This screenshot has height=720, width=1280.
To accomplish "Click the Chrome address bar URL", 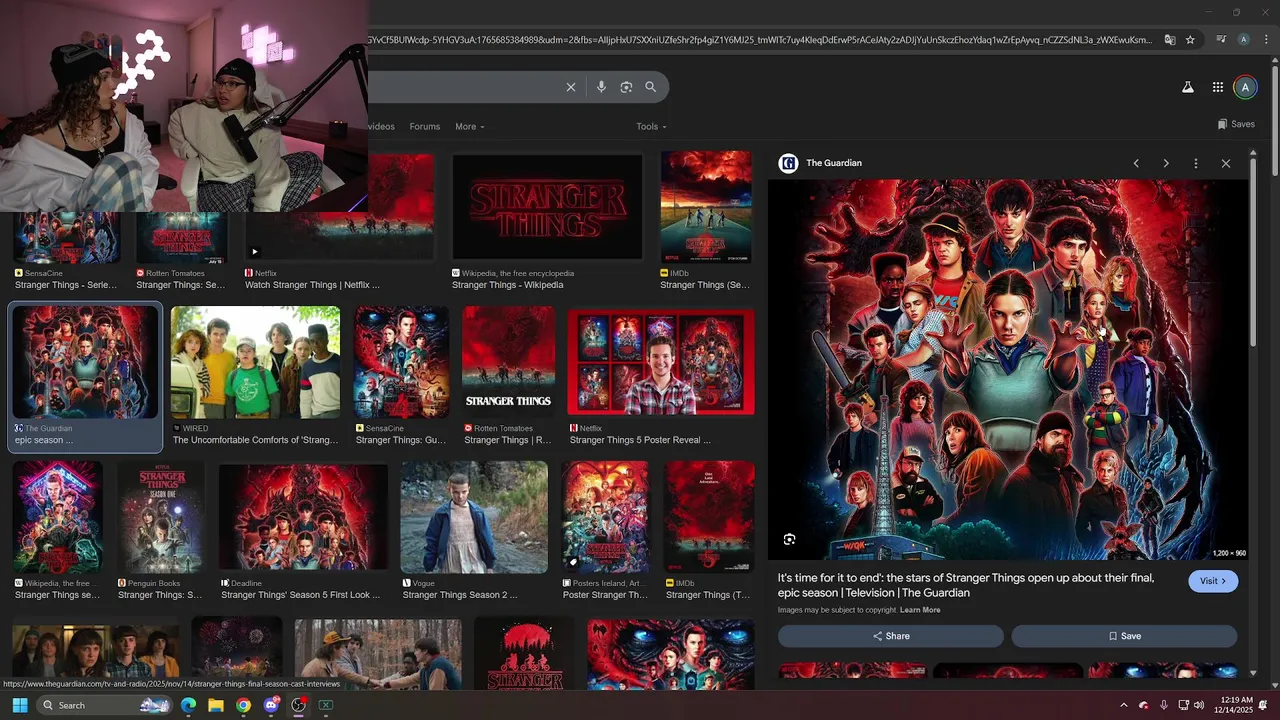I will coord(760,40).
